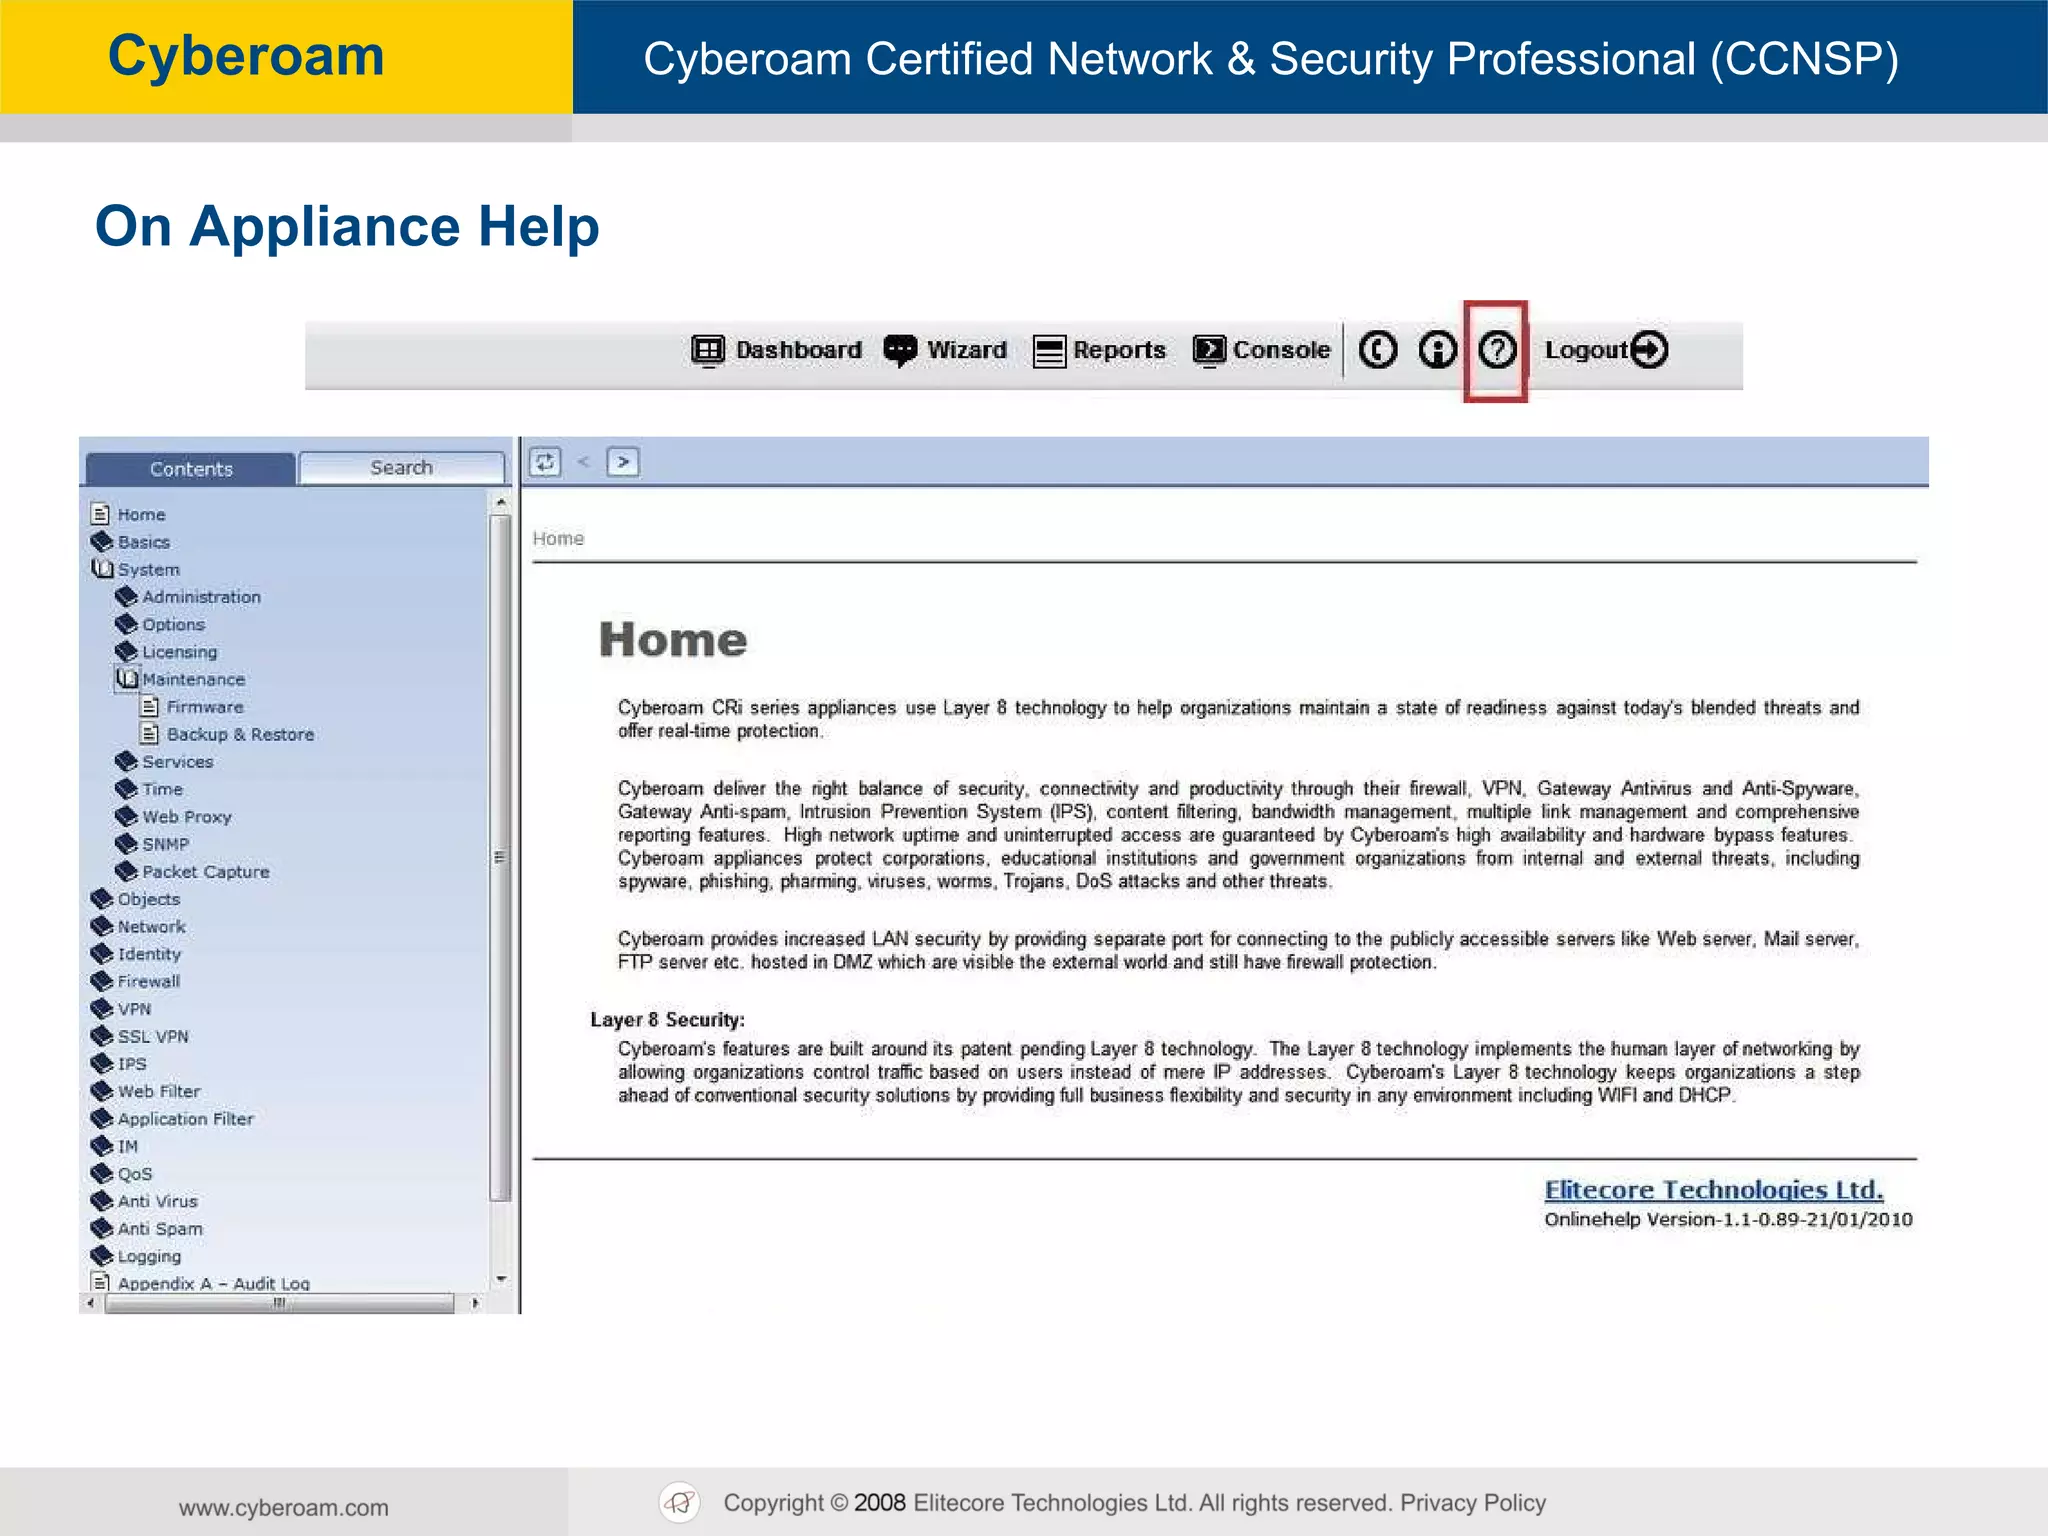Open the Elitecore Technologies Ltd. link
The image size is (2048, 1536).
[1714, 1190]
